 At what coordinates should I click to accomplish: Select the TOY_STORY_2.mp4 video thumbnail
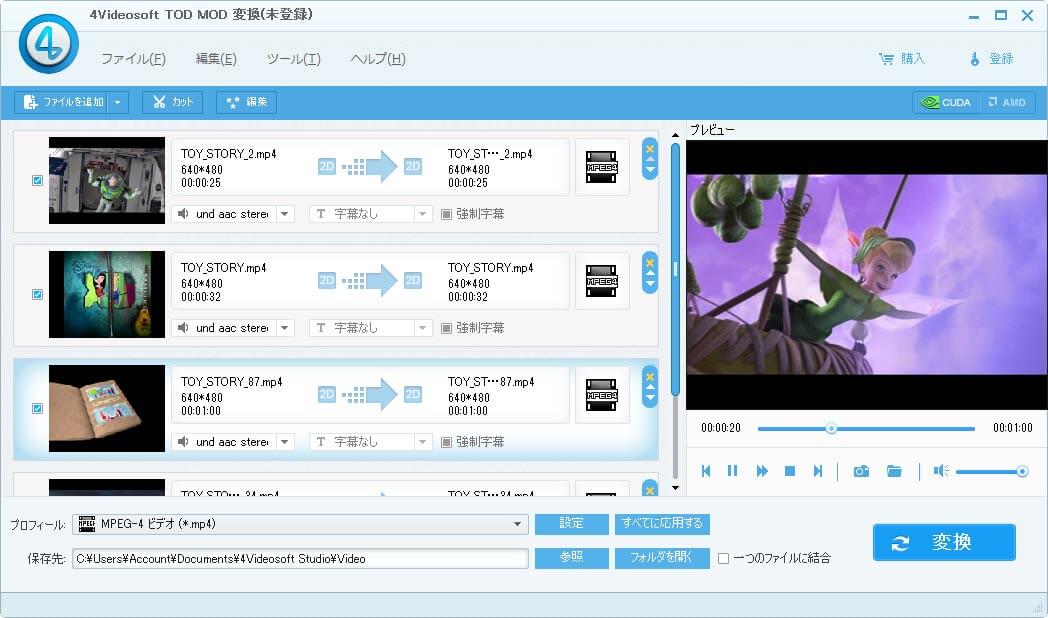coord(107,180)
